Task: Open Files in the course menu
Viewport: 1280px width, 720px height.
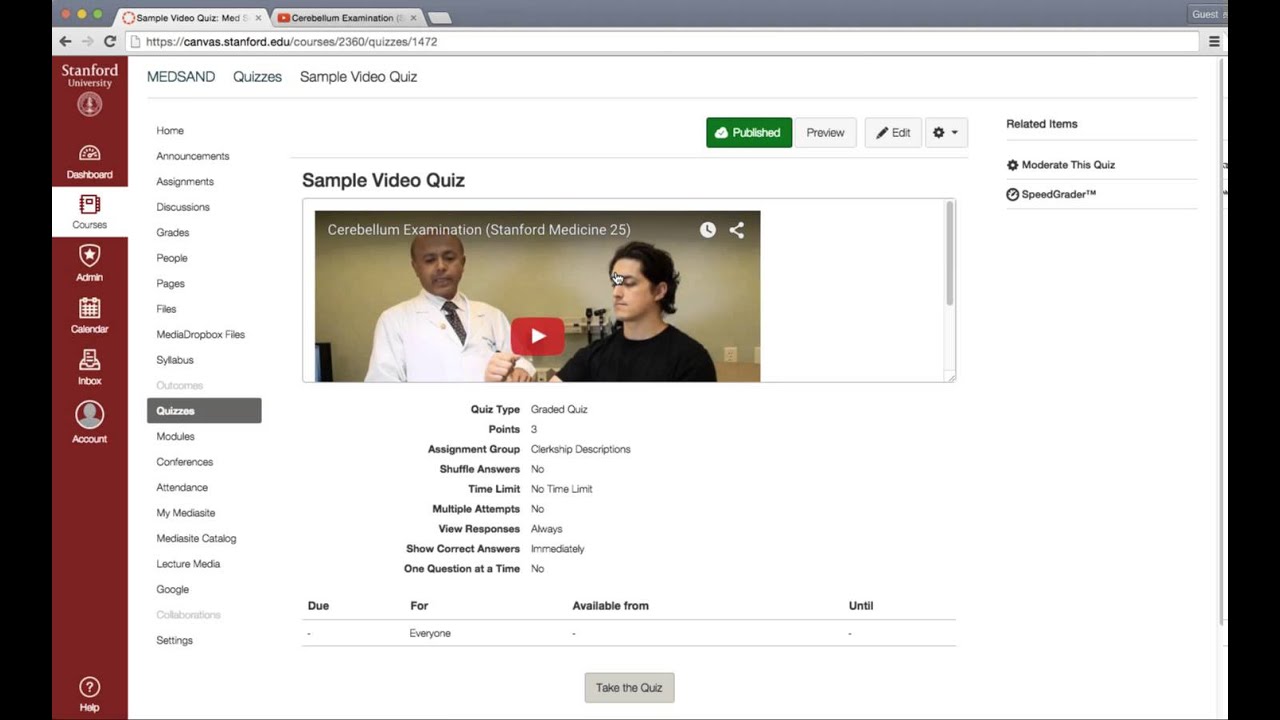Action: (166, 309)
